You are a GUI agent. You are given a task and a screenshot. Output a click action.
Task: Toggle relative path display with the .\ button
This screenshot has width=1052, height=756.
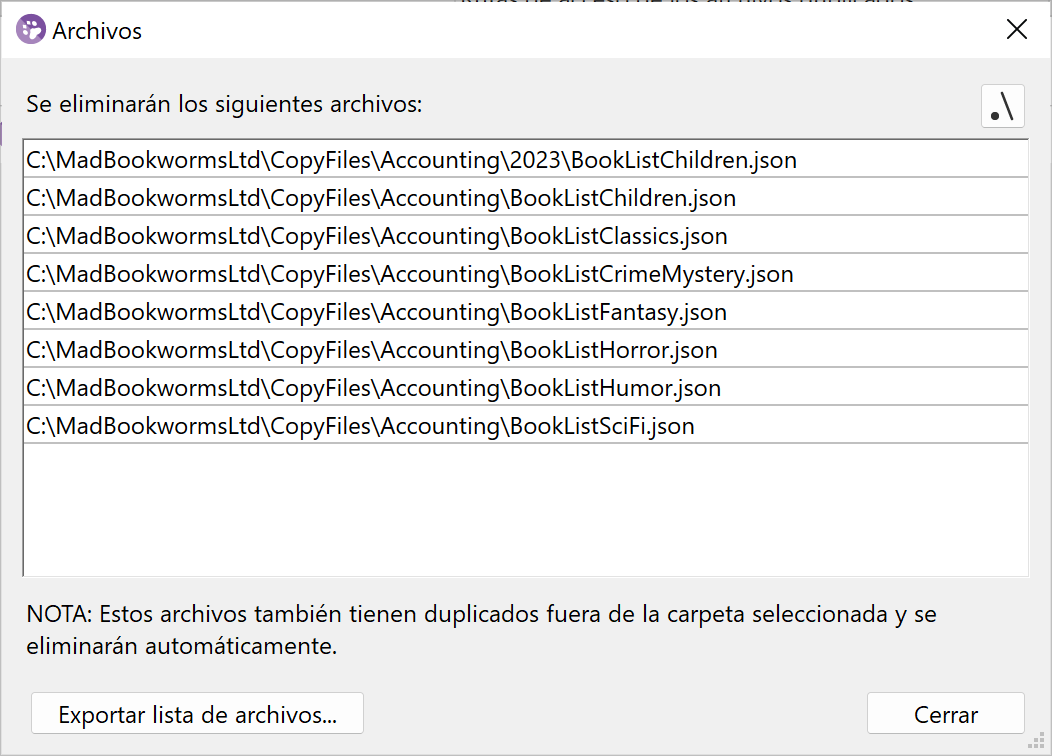click(x=1003, y=106)
